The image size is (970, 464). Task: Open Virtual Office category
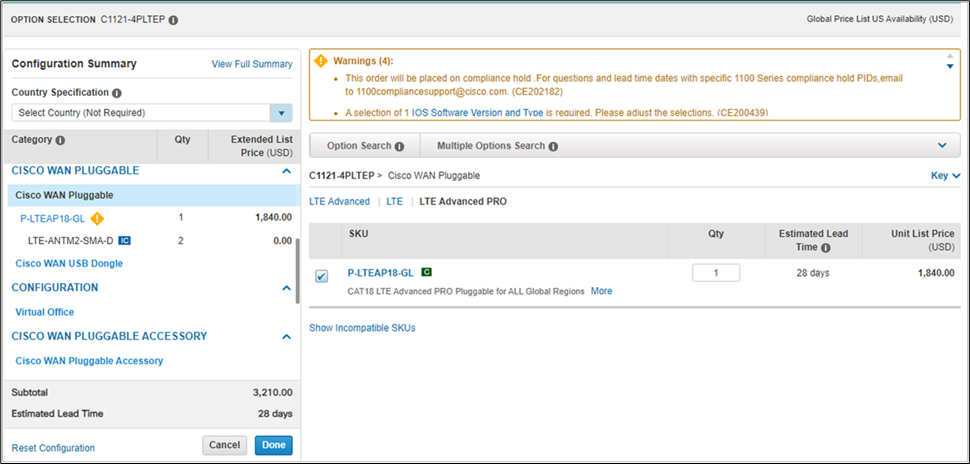click(x=45, y=312)
